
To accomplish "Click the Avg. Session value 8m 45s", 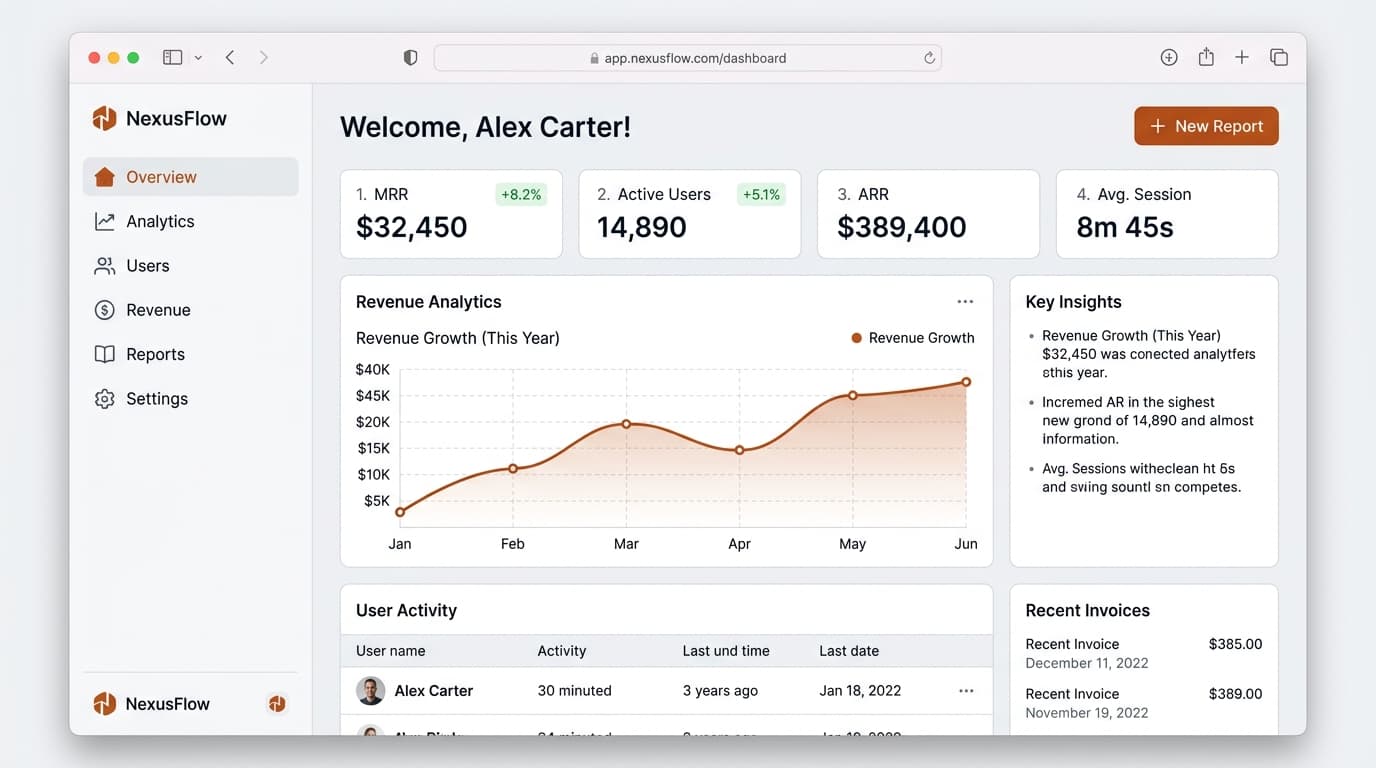I will [x=1125, y=227].
